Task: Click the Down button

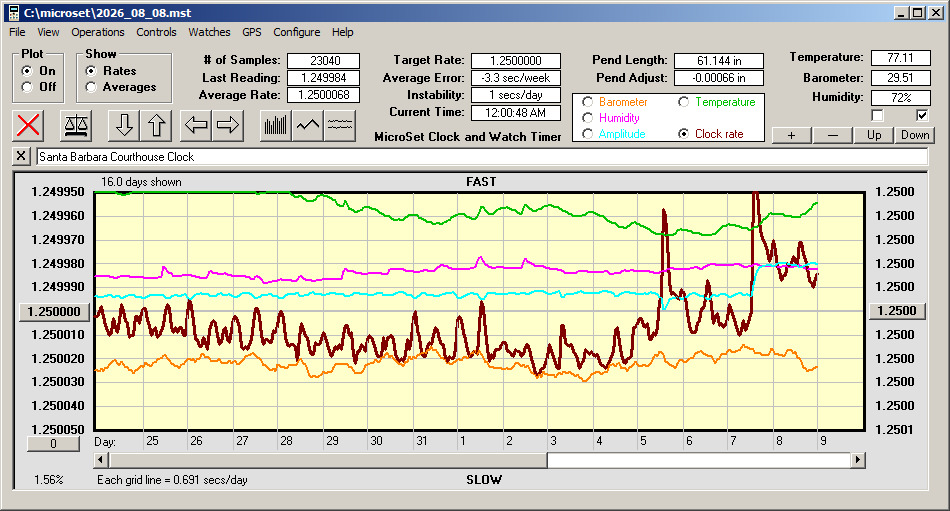Action: click(x=915, y=135)
